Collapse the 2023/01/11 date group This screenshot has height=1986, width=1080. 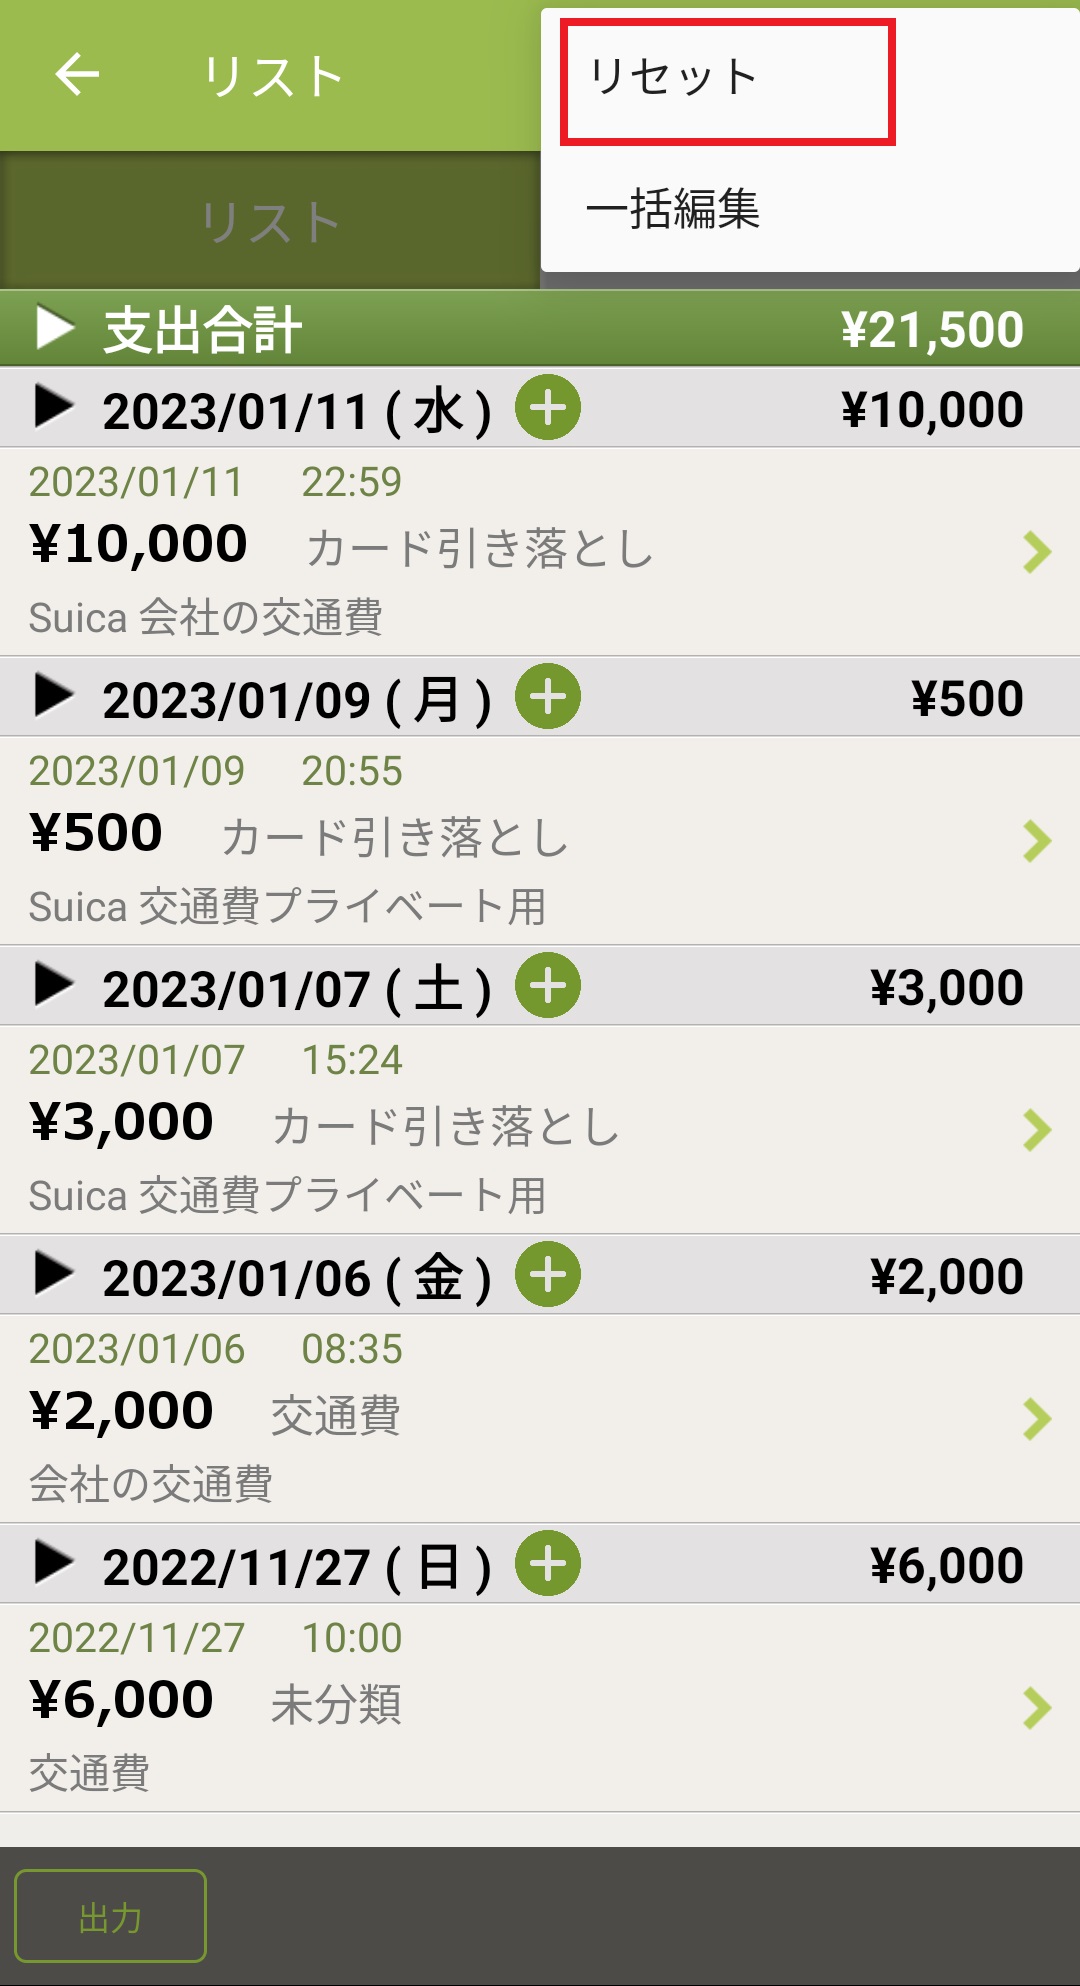[x=54, y=408]
